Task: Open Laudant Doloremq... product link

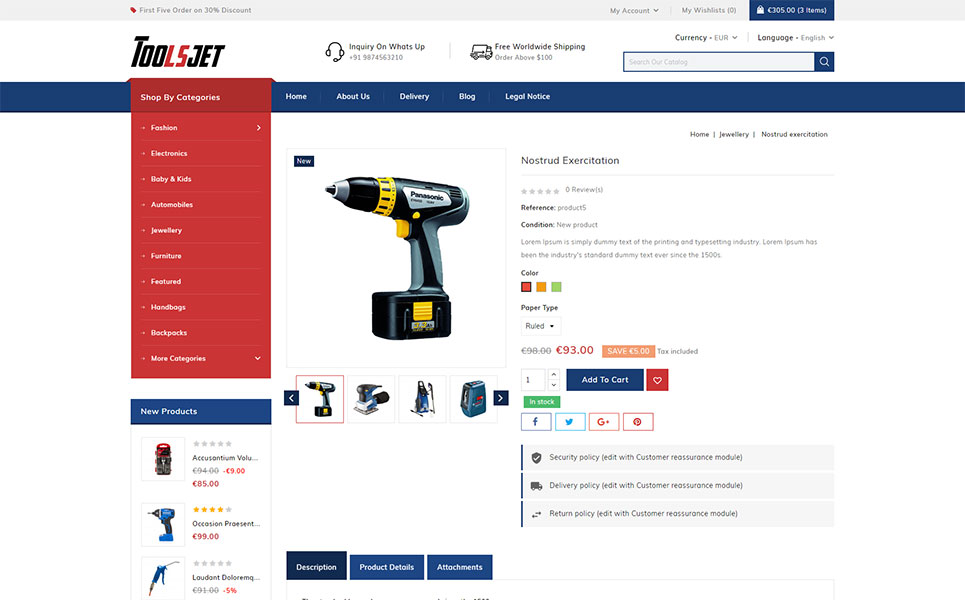Action: pyautogui.click(x=226, y=578)
